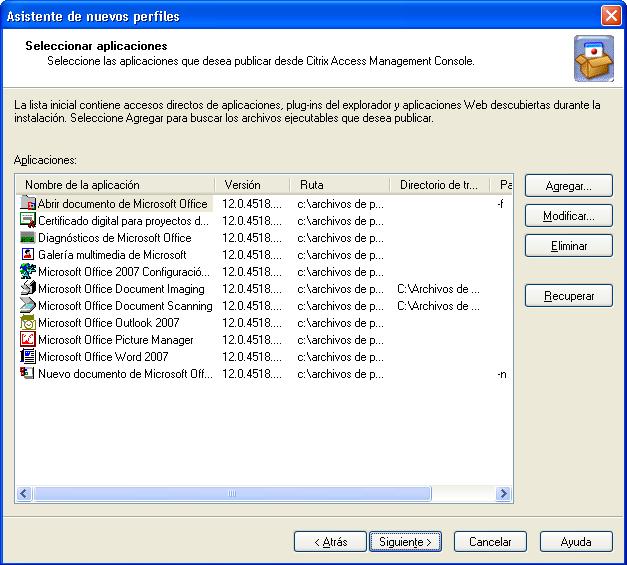Click the Microsoft Office Picture Manager icon
The width and height of the screenshot is (627, 565).
[x=28, y=339]
